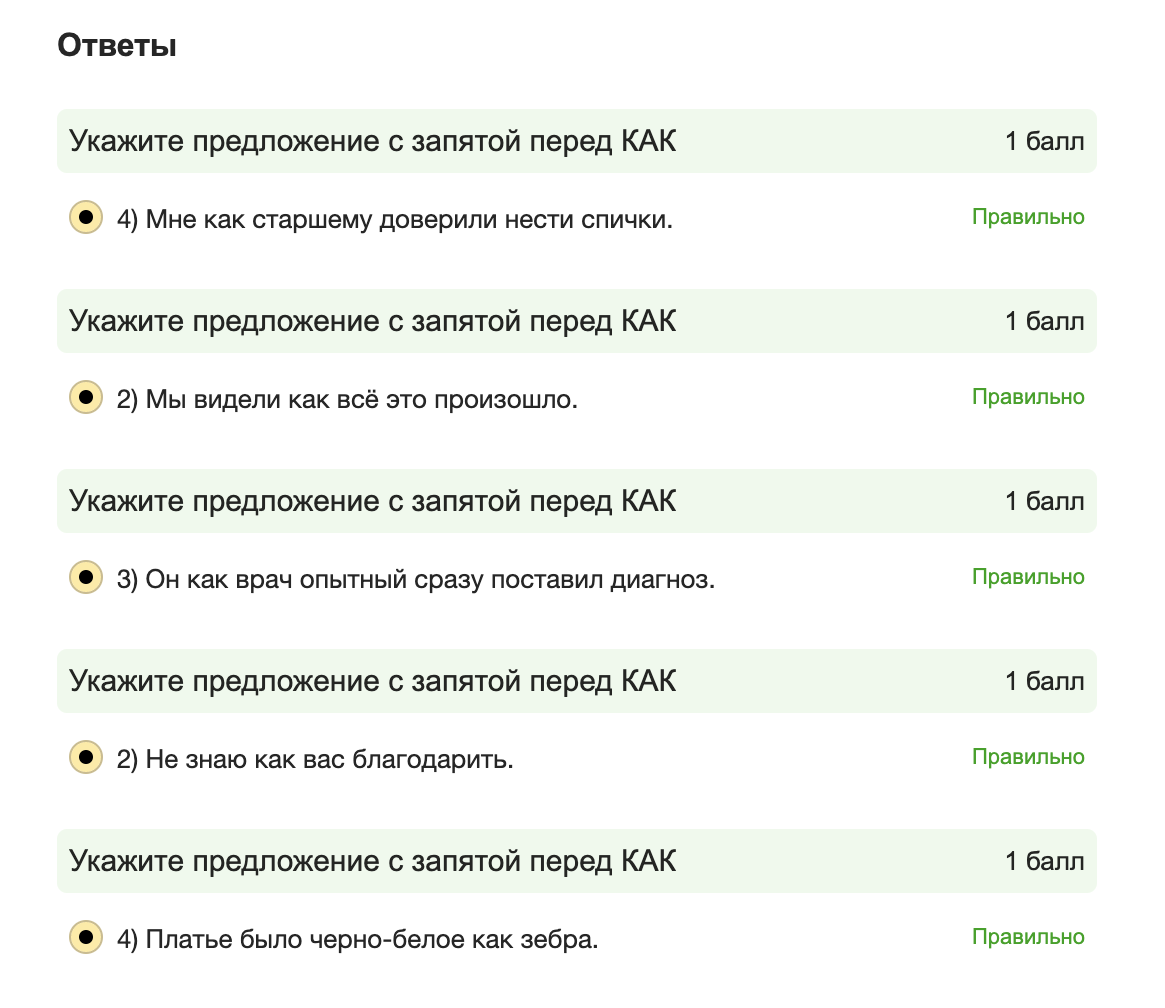Click 'Правильно' for the second question
The image size is (1165, 1008).
1026,396
